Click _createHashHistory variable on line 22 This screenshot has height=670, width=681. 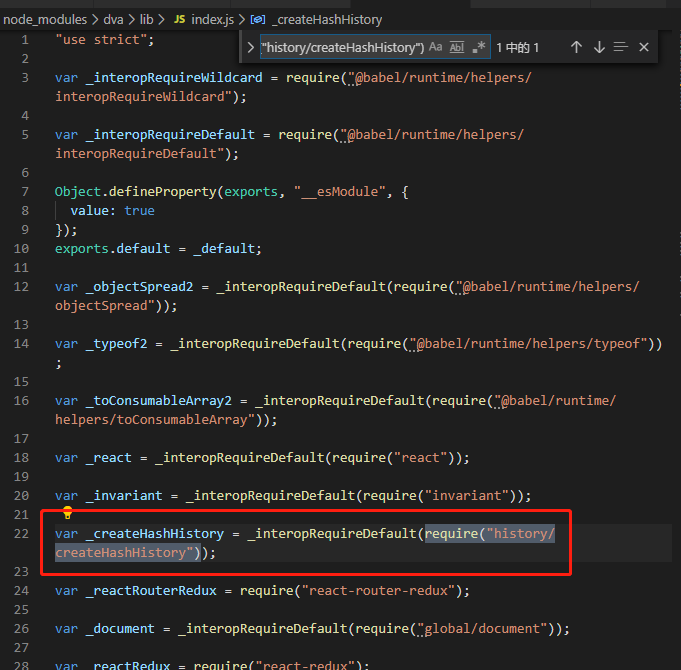[x=155, y=534]
